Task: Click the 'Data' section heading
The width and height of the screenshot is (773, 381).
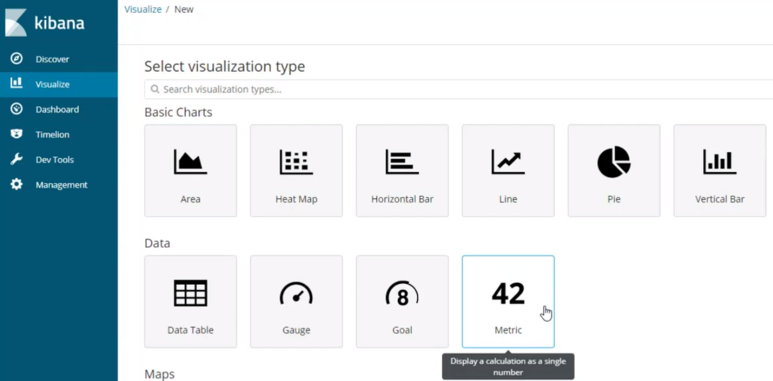Action: [x=157, y=243]
